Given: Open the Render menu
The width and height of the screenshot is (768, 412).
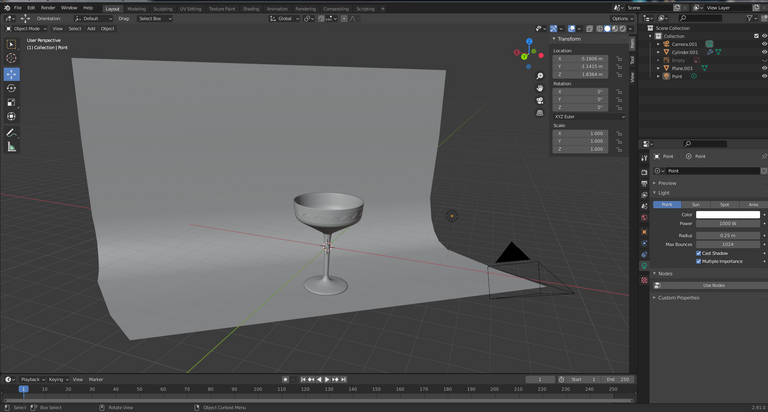Looking at the screenshot, I should point(48,8).
